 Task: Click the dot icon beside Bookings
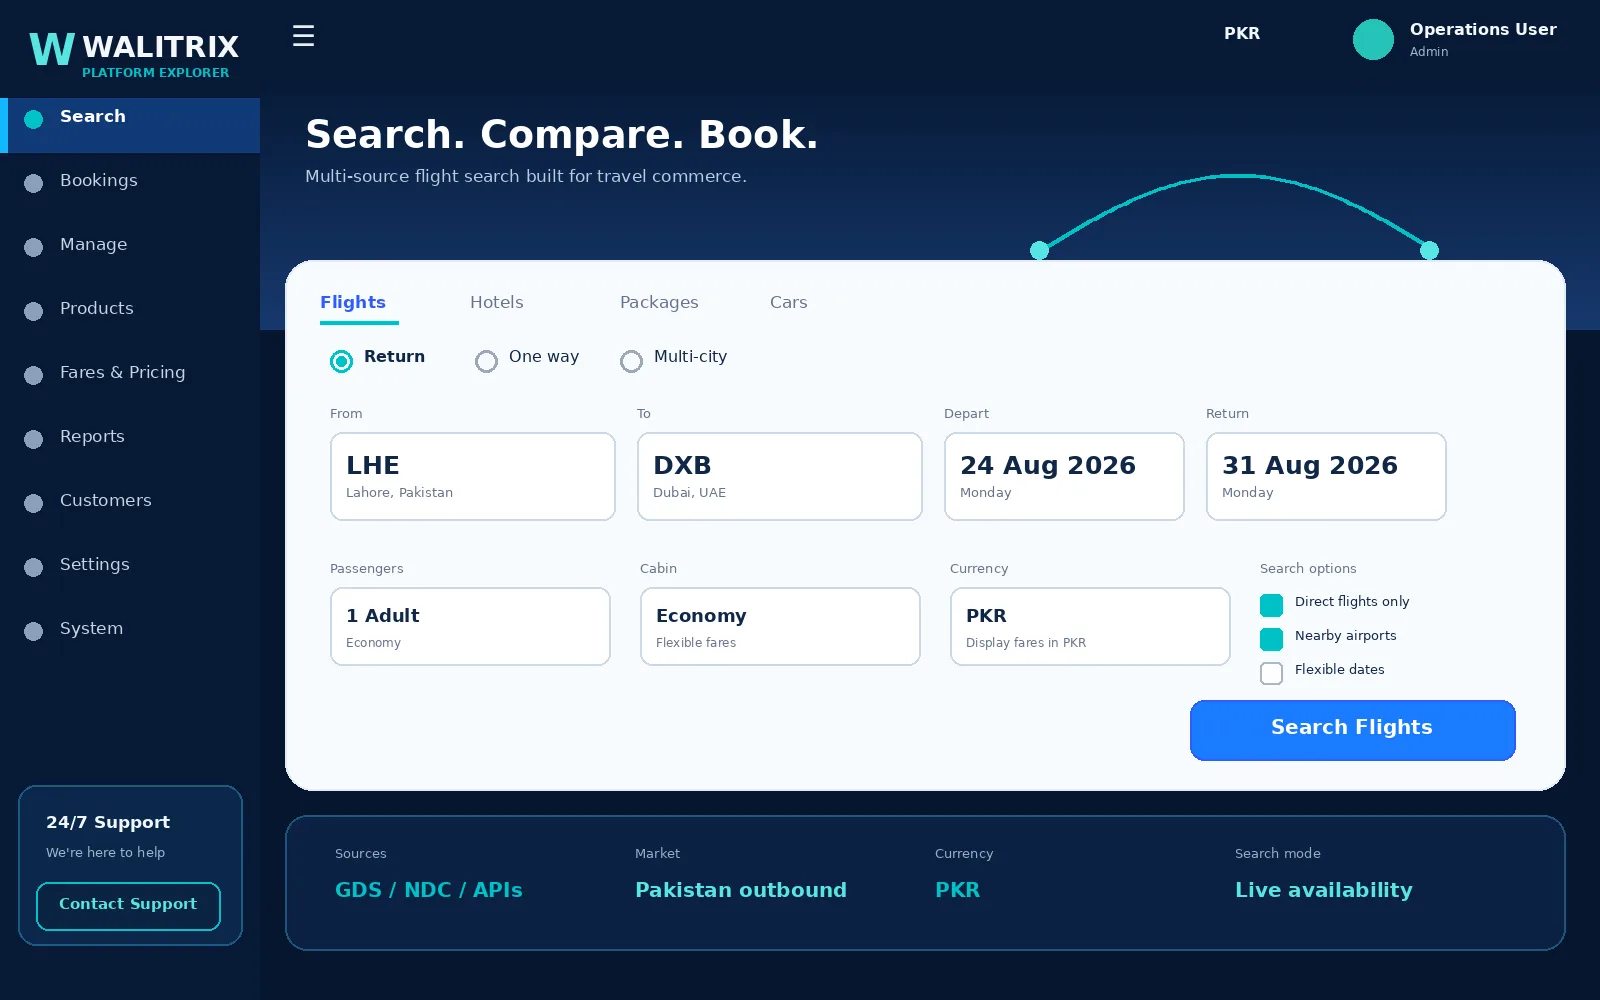point(33,183)
